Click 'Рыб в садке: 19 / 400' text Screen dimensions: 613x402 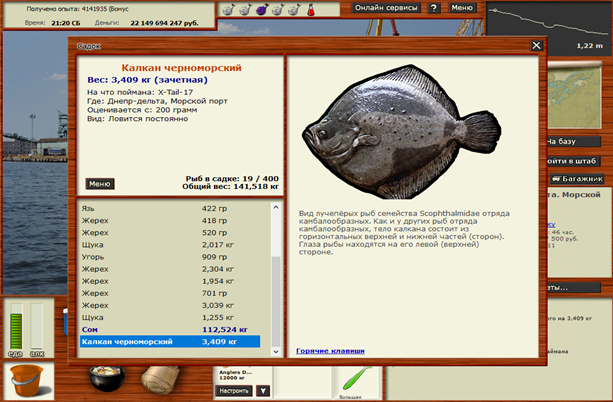232,179
